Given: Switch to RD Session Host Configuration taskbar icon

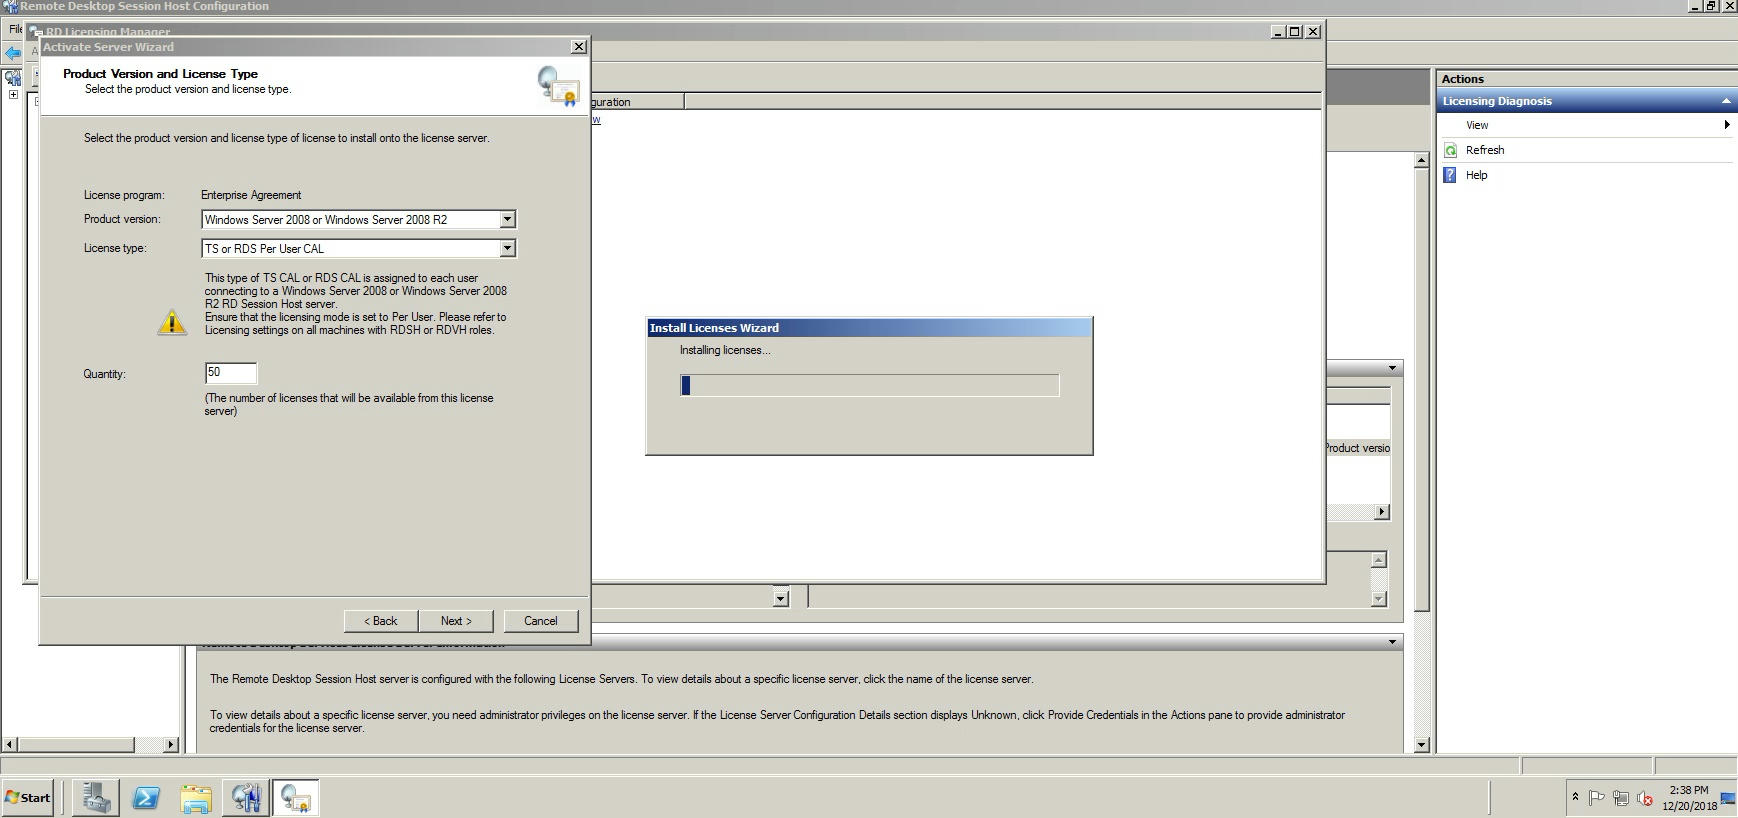Looking at the screenshot, I should 246,797.
